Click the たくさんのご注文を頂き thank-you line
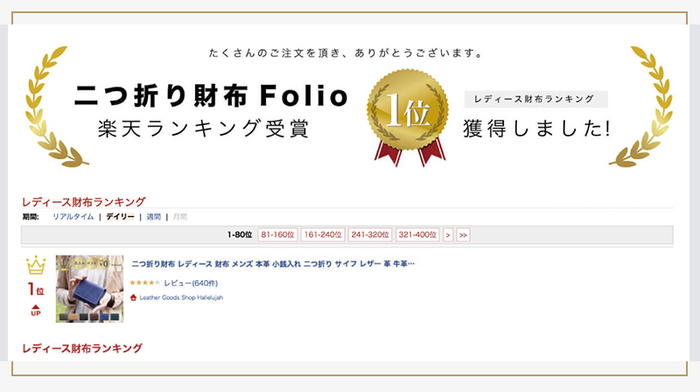Image resolution: width=700 pixels, height=392 pixels. pos(346,53)
